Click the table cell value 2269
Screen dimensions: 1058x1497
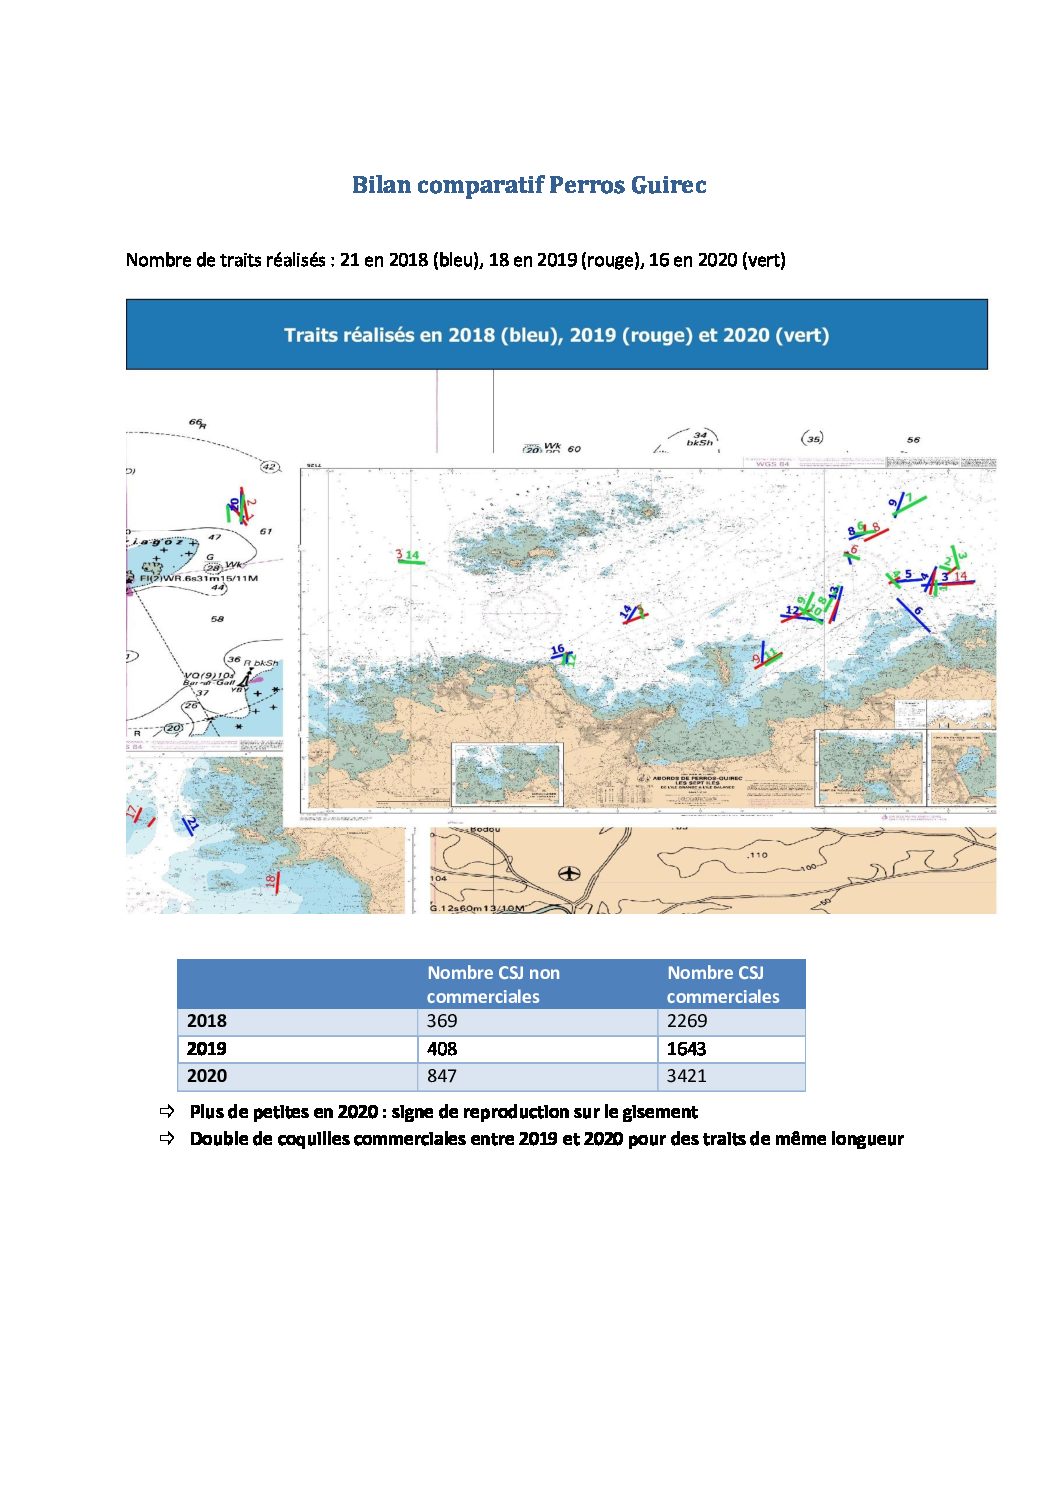pyautogui.click(x=686, y=1021)
